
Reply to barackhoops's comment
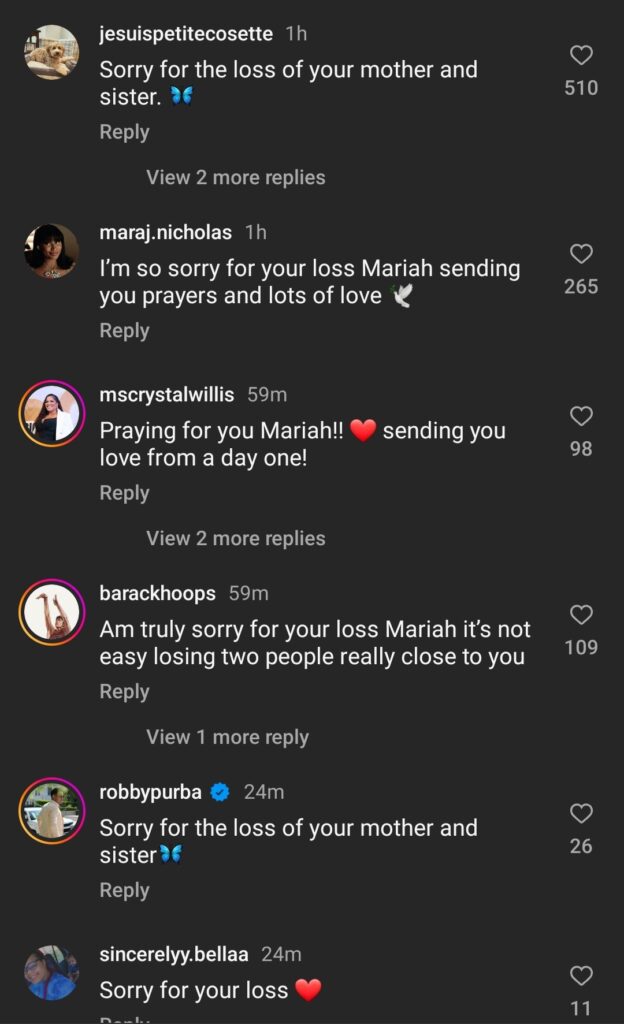[x=124, y=692]
